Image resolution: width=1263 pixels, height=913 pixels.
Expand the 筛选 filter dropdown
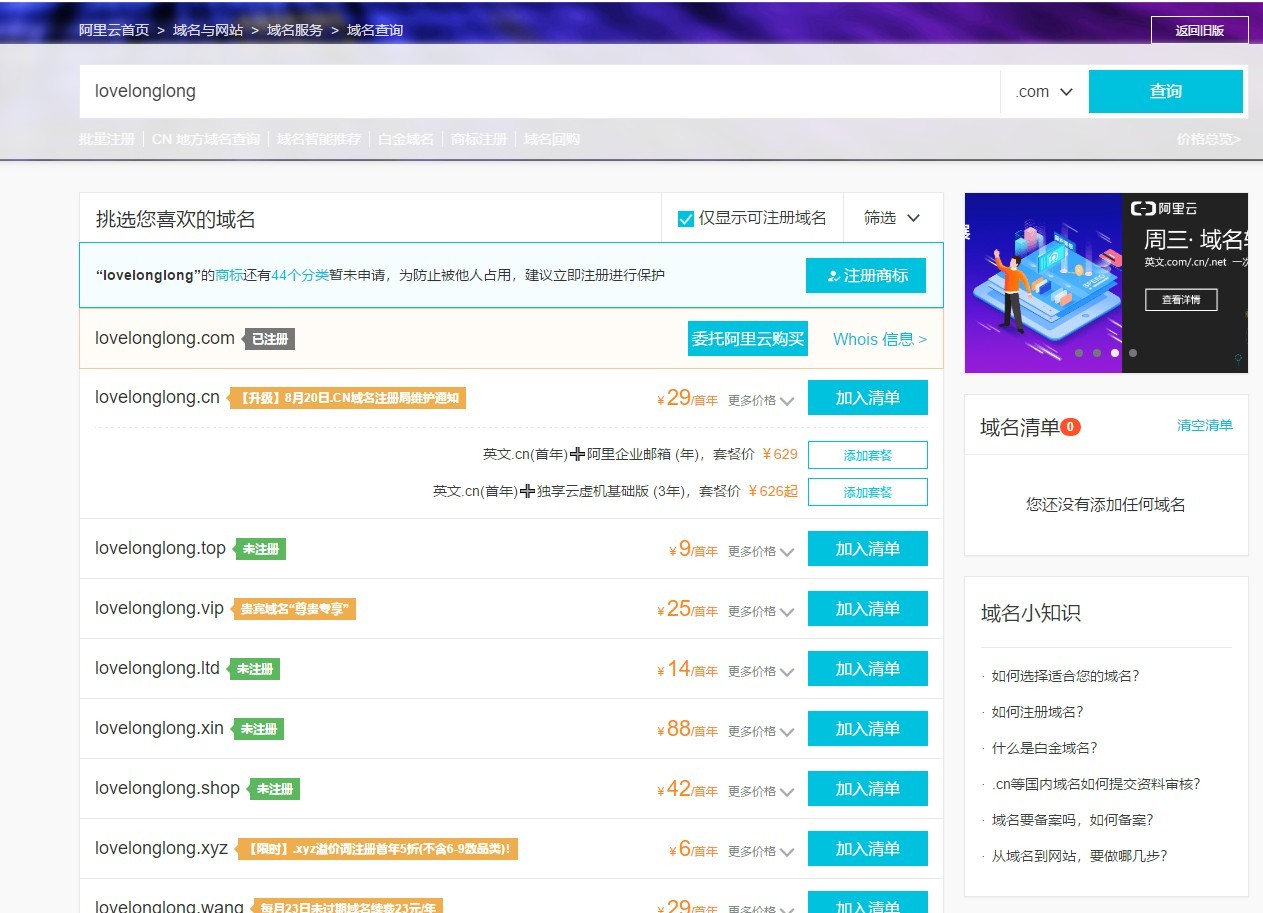tap(889, 217)
